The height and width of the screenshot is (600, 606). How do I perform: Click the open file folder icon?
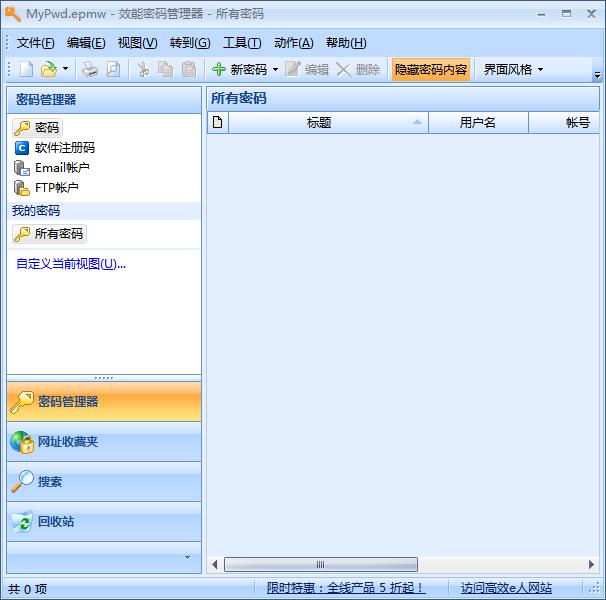[x=49, y=70]
